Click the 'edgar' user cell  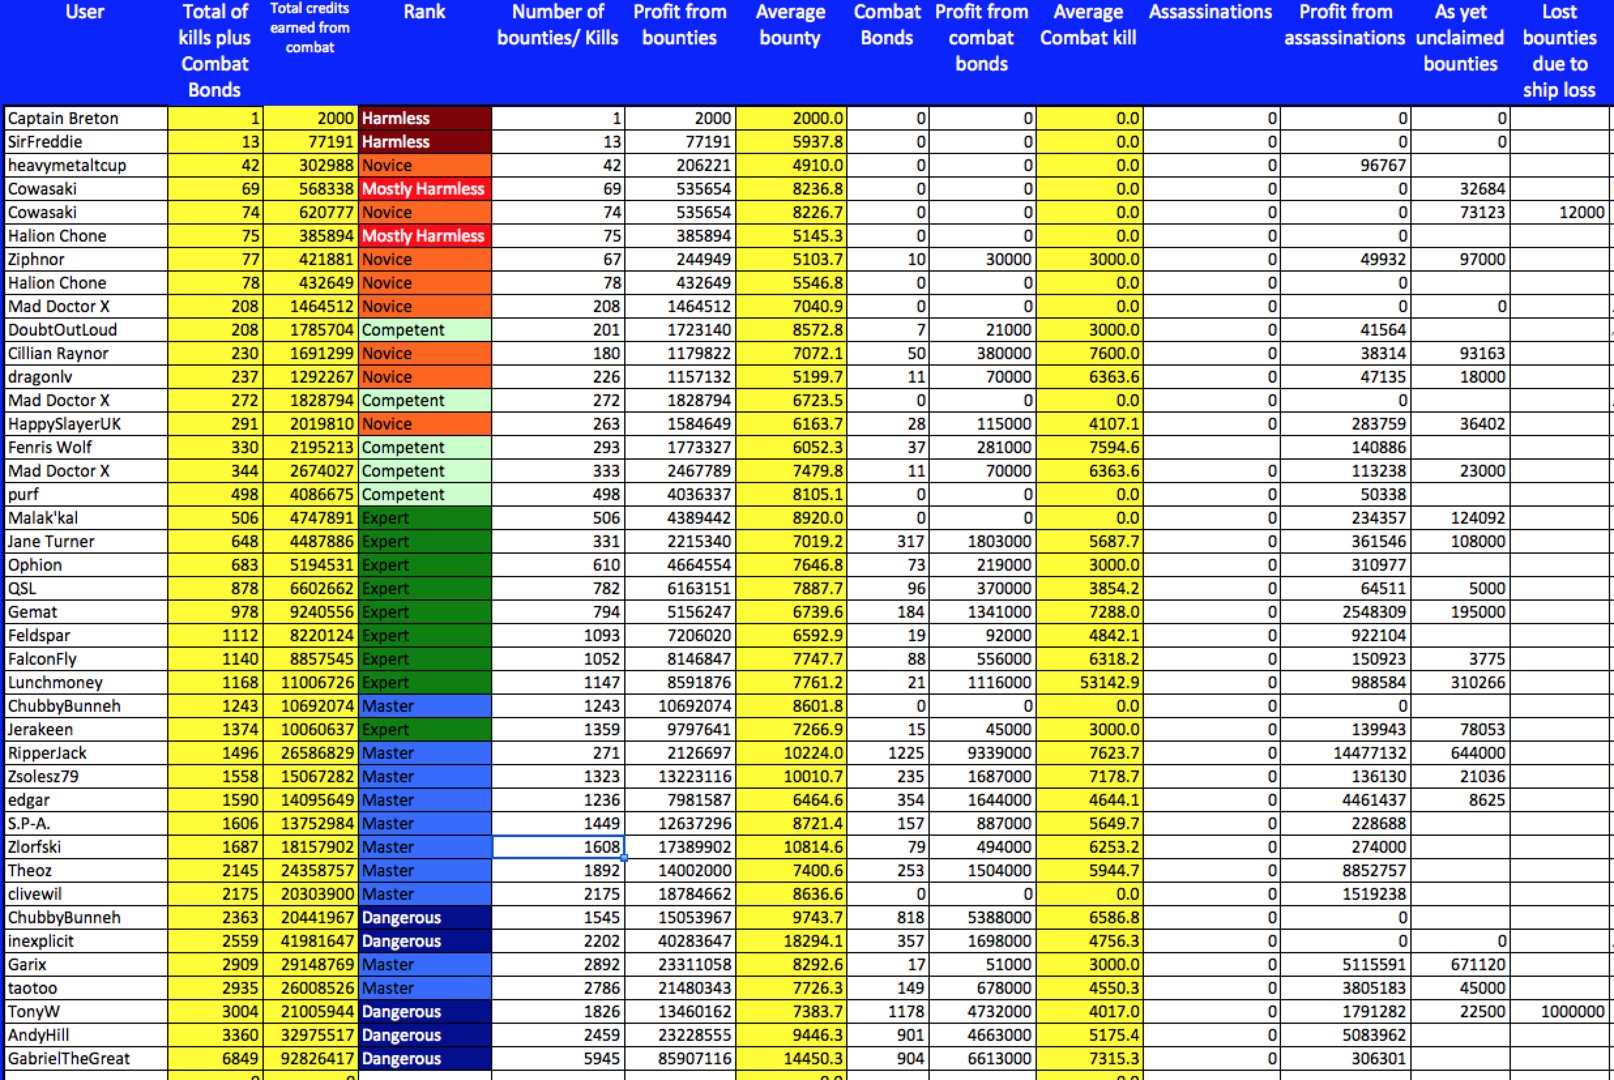click(85, 800)
